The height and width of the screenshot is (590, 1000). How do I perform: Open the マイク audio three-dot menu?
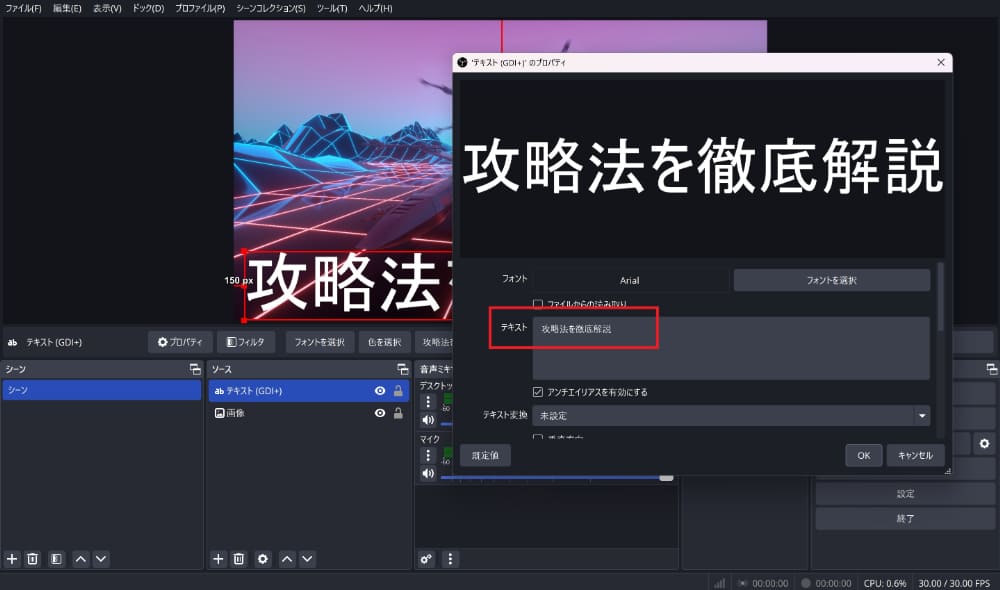[x=428, y=455]
